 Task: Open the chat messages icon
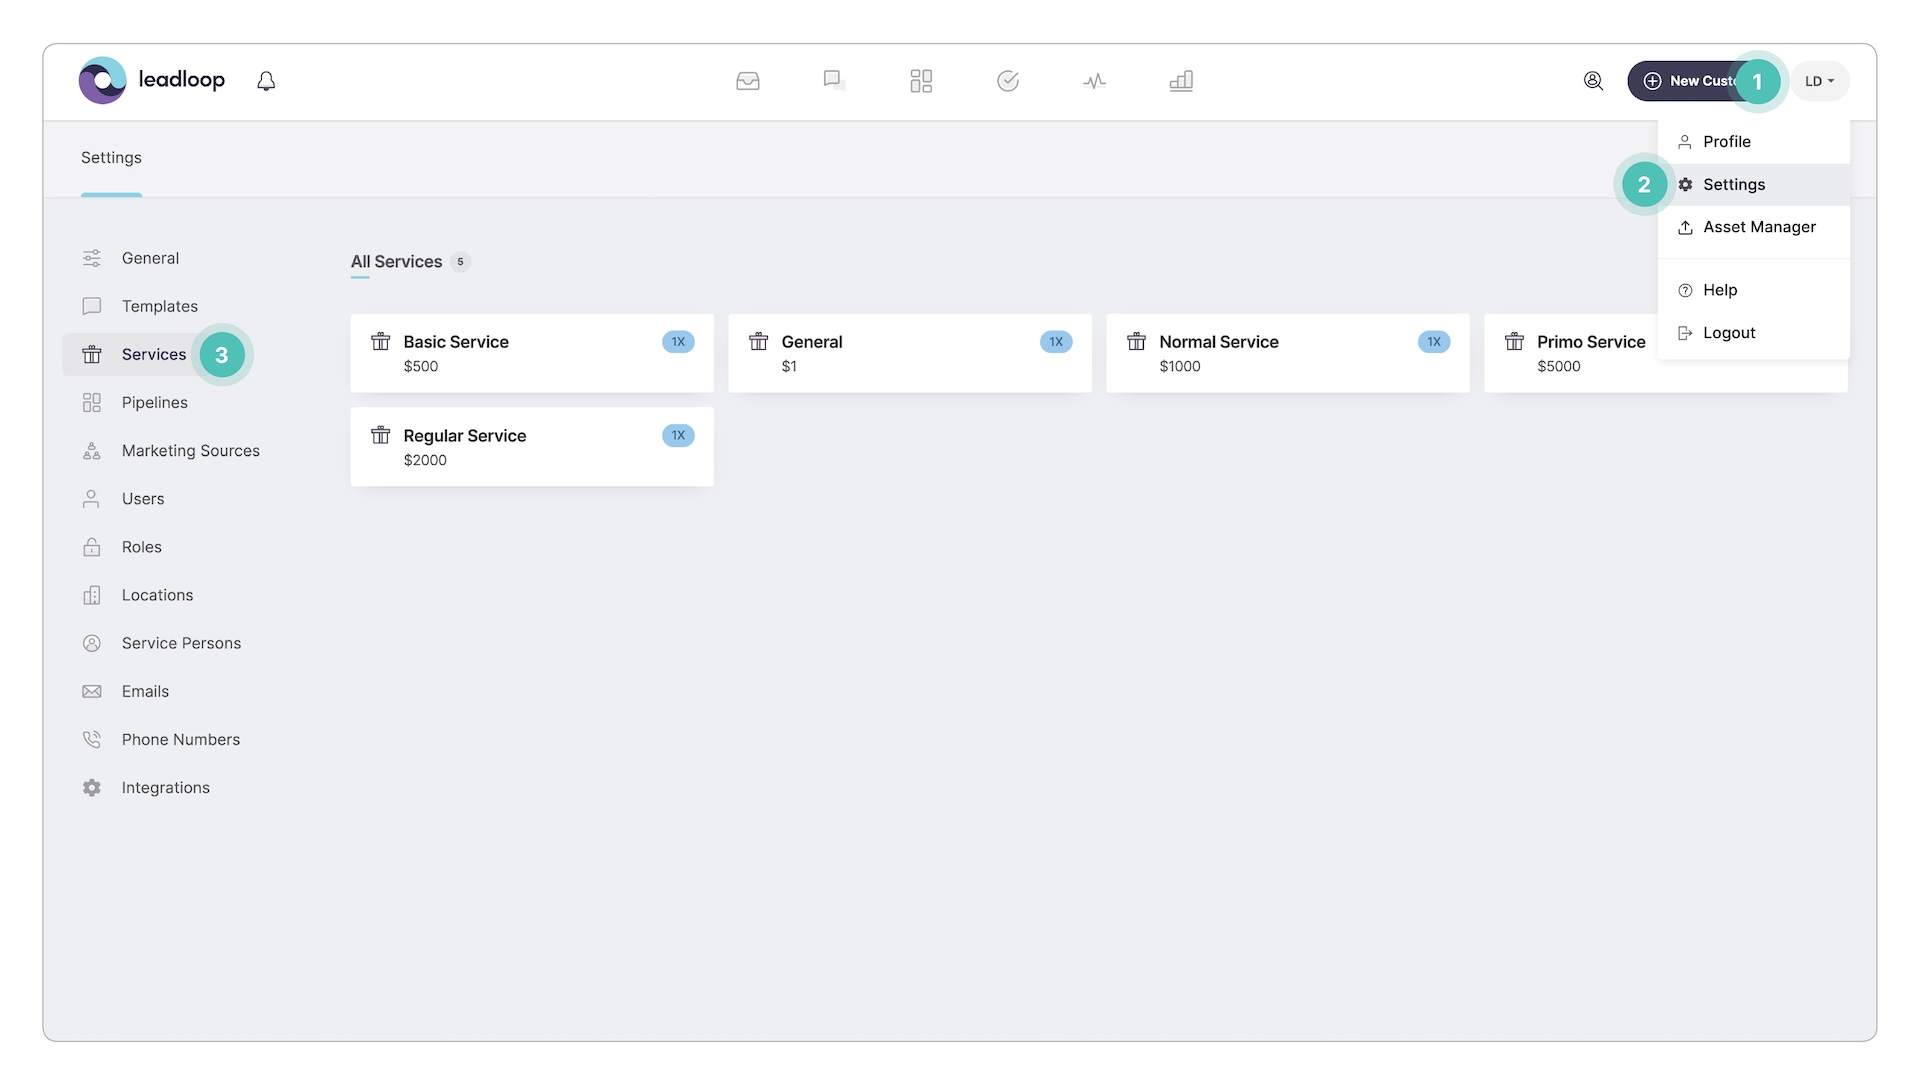pyautogui.click(x=834, y=81)
